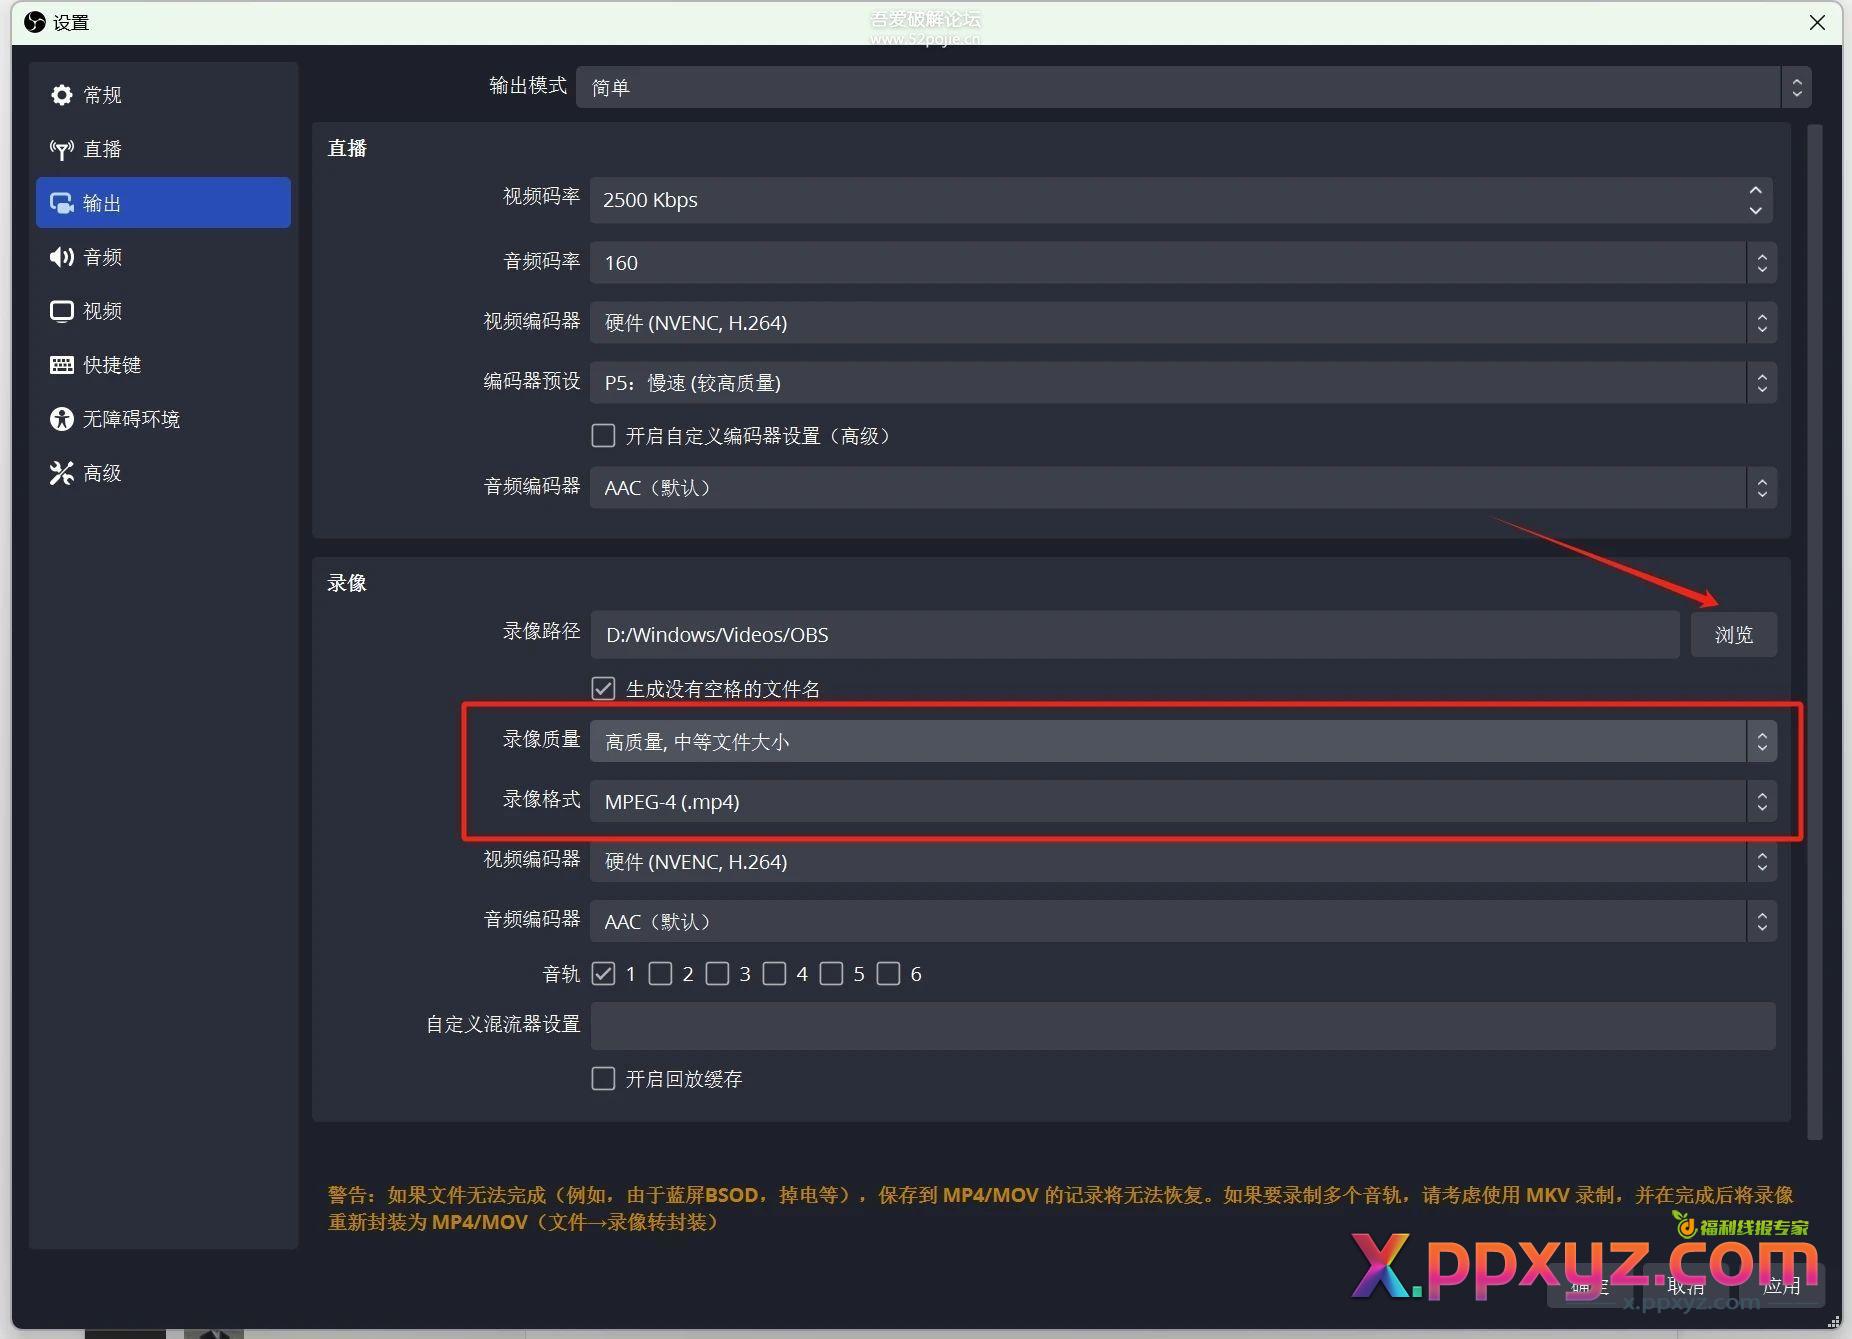Click the Audio speaker icon in sidebar

62,257
